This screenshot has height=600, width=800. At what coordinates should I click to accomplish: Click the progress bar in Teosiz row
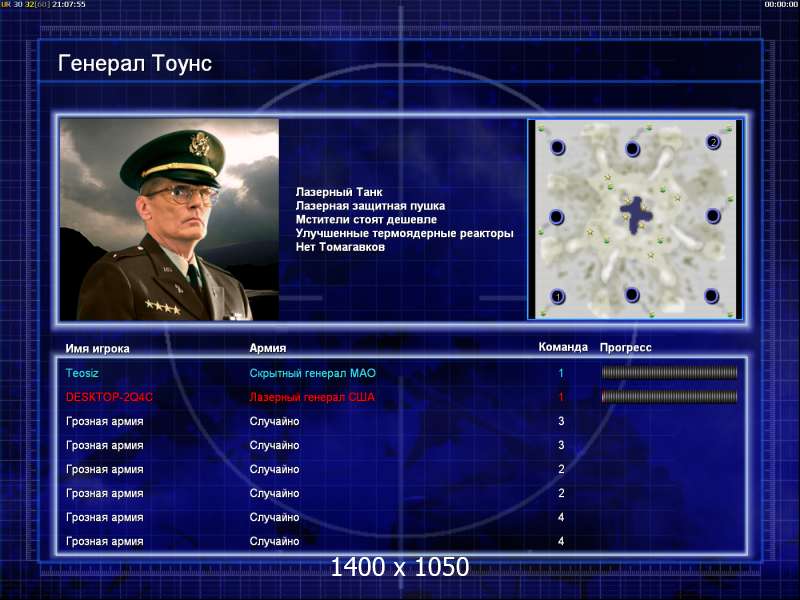(x=669, y=373)
